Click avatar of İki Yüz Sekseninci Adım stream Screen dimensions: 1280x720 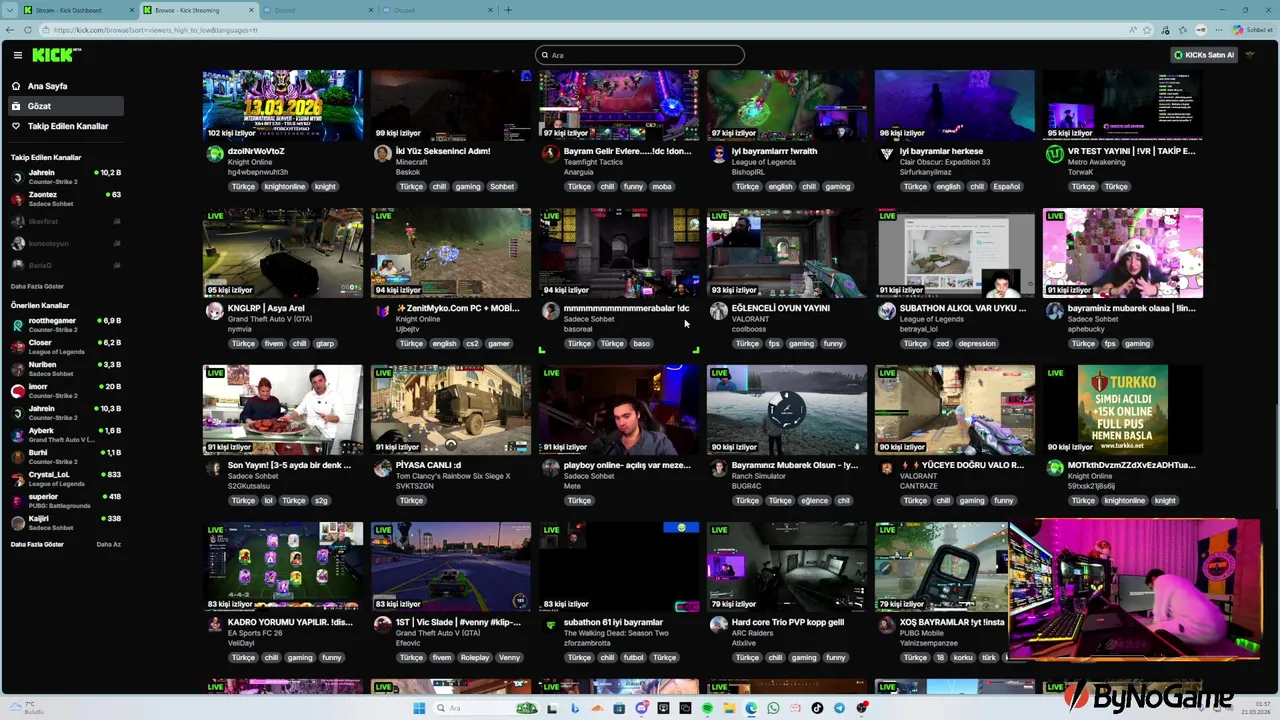click(x=383, y=154)
